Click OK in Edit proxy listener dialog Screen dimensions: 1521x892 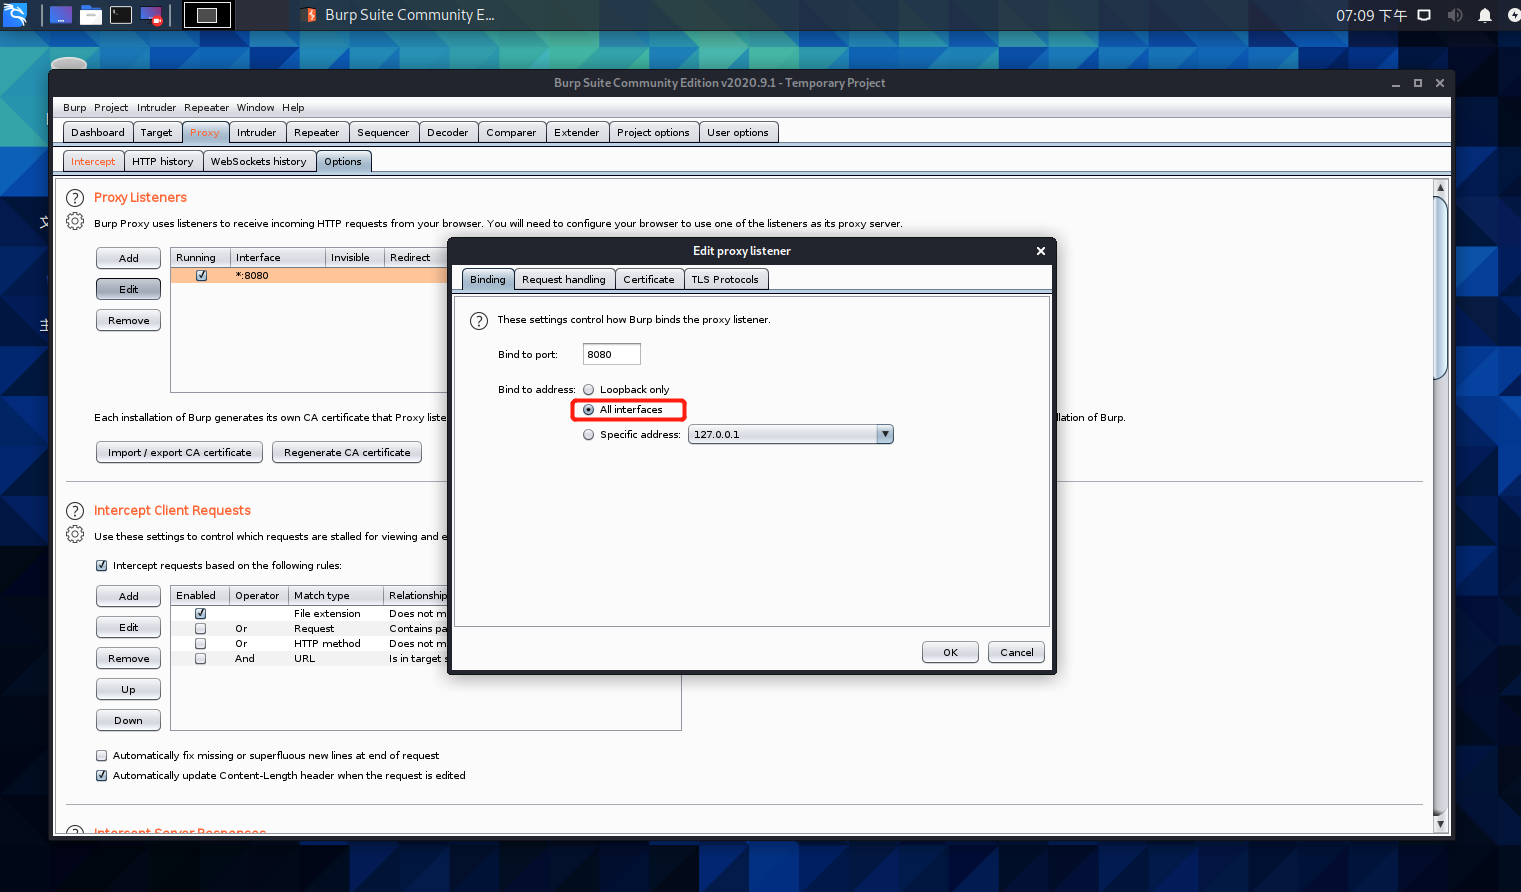950,652
